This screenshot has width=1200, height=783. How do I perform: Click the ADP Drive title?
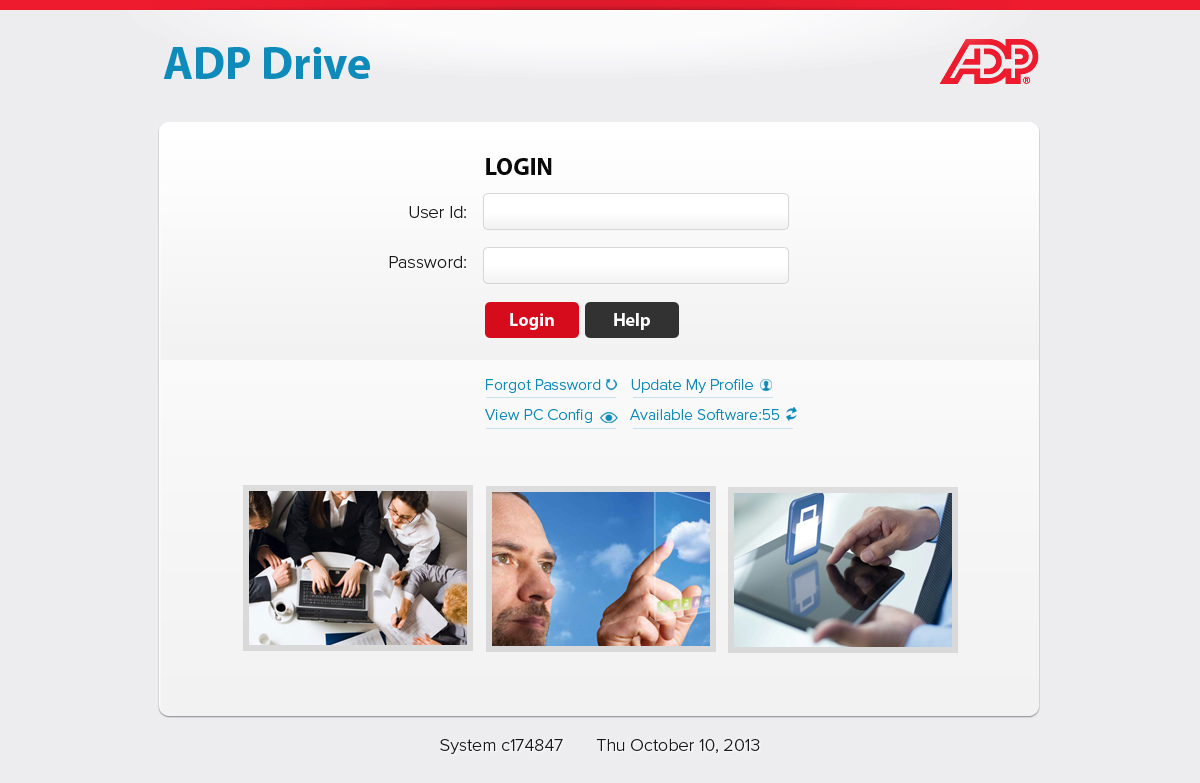tap(267, 64)
